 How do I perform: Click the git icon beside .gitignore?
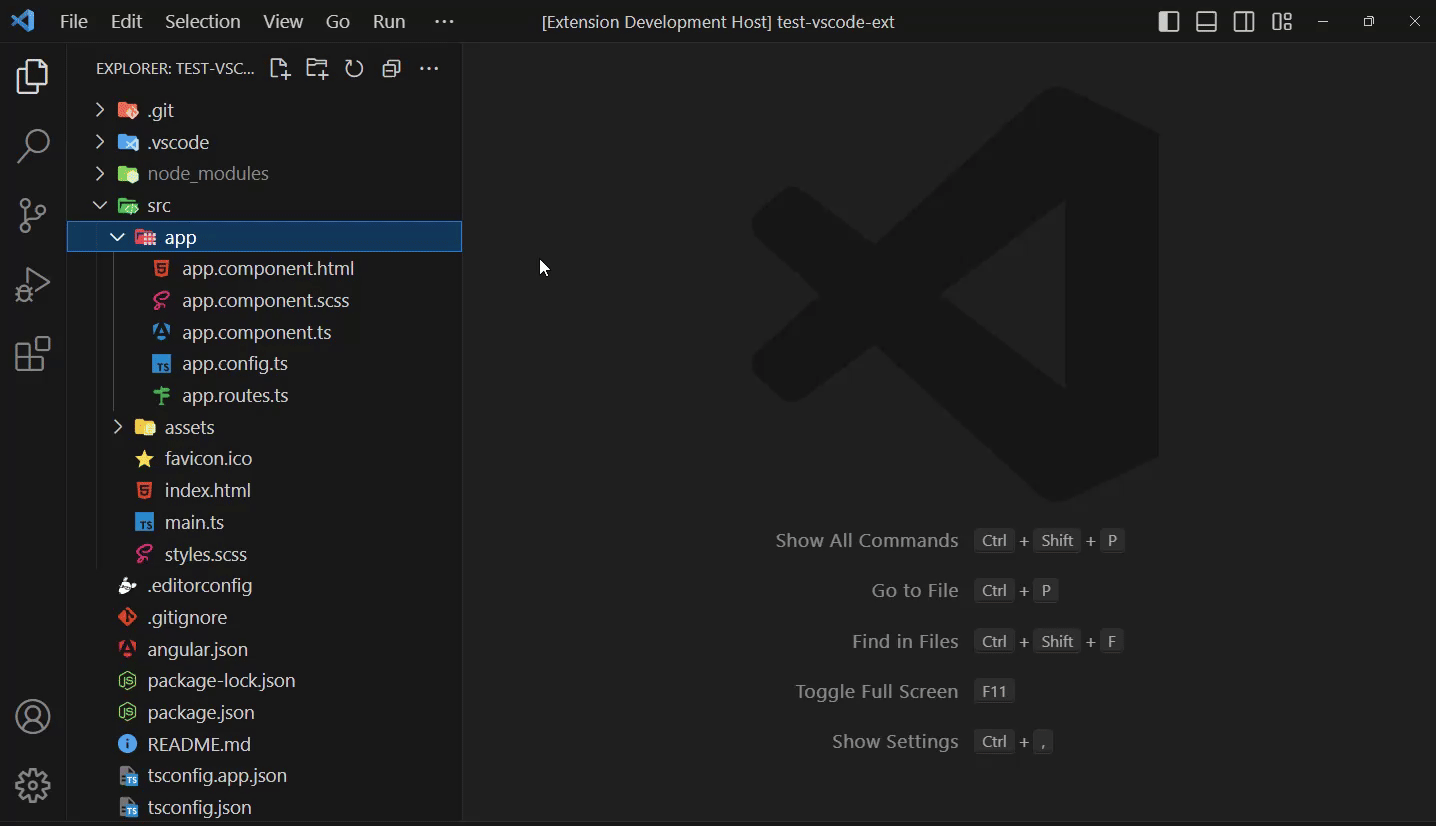pos(127,617)
